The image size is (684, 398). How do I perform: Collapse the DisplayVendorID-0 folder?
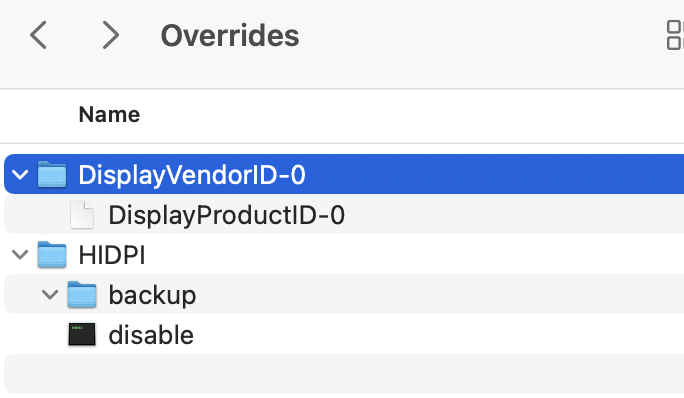pyautogui.click(x=20, y=175)
